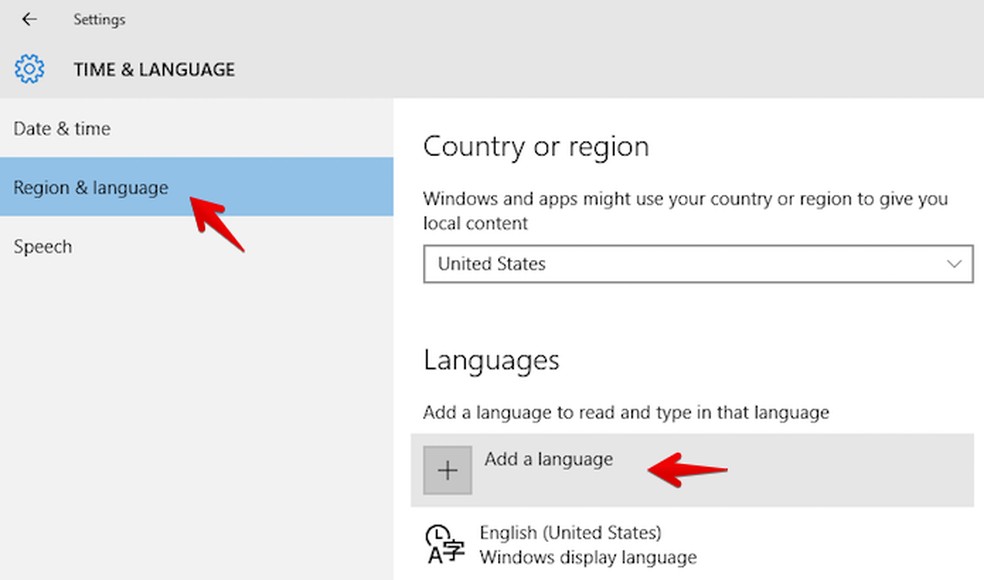Click the plus icon to add a language
984x580 pixels.
(x=447, y=470)
